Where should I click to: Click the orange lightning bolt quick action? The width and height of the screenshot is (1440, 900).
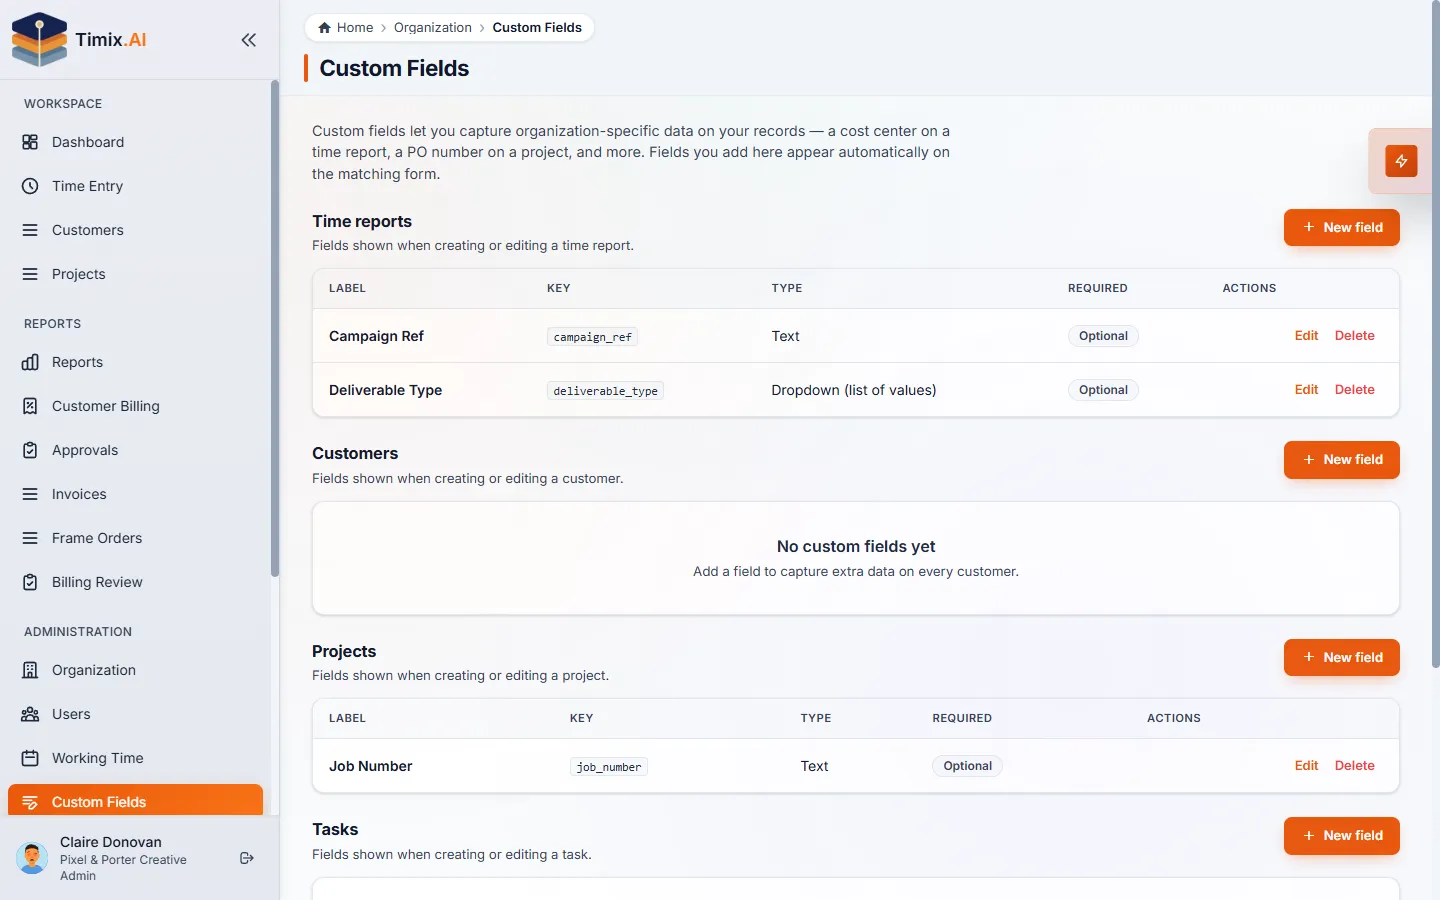[x=1401, y=161]
